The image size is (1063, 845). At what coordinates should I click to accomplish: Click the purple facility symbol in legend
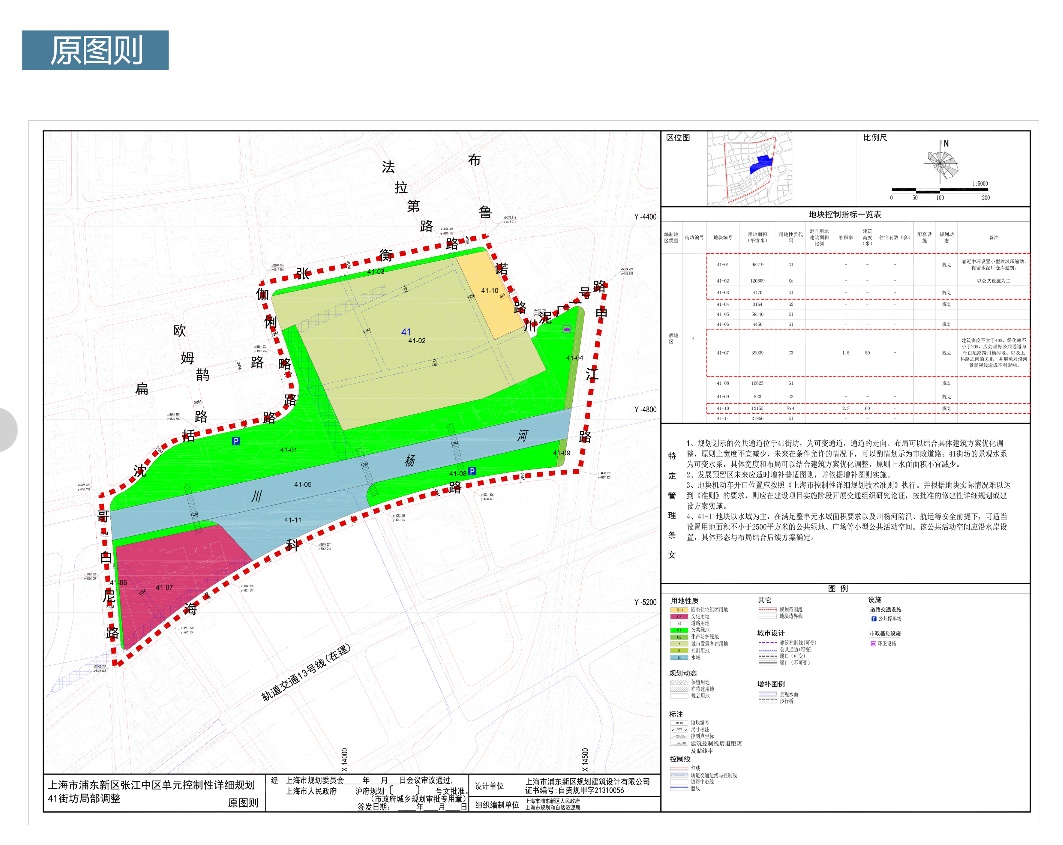point(874,645)
